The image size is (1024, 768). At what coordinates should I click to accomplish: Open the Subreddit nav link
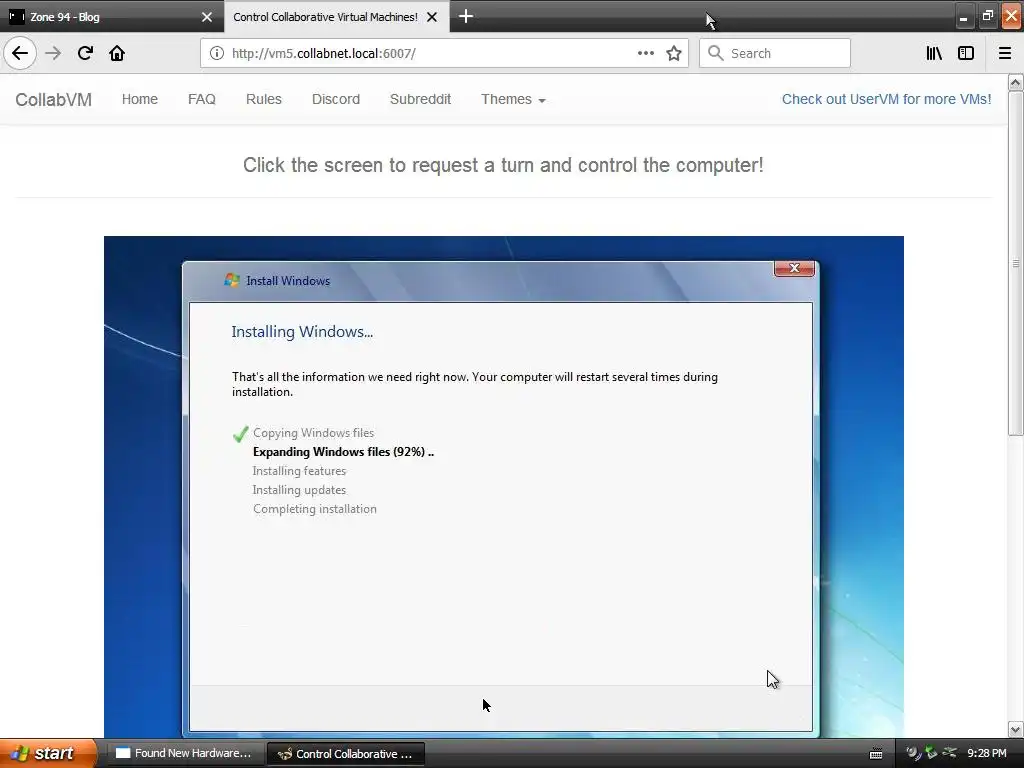[x=421, y=99]
